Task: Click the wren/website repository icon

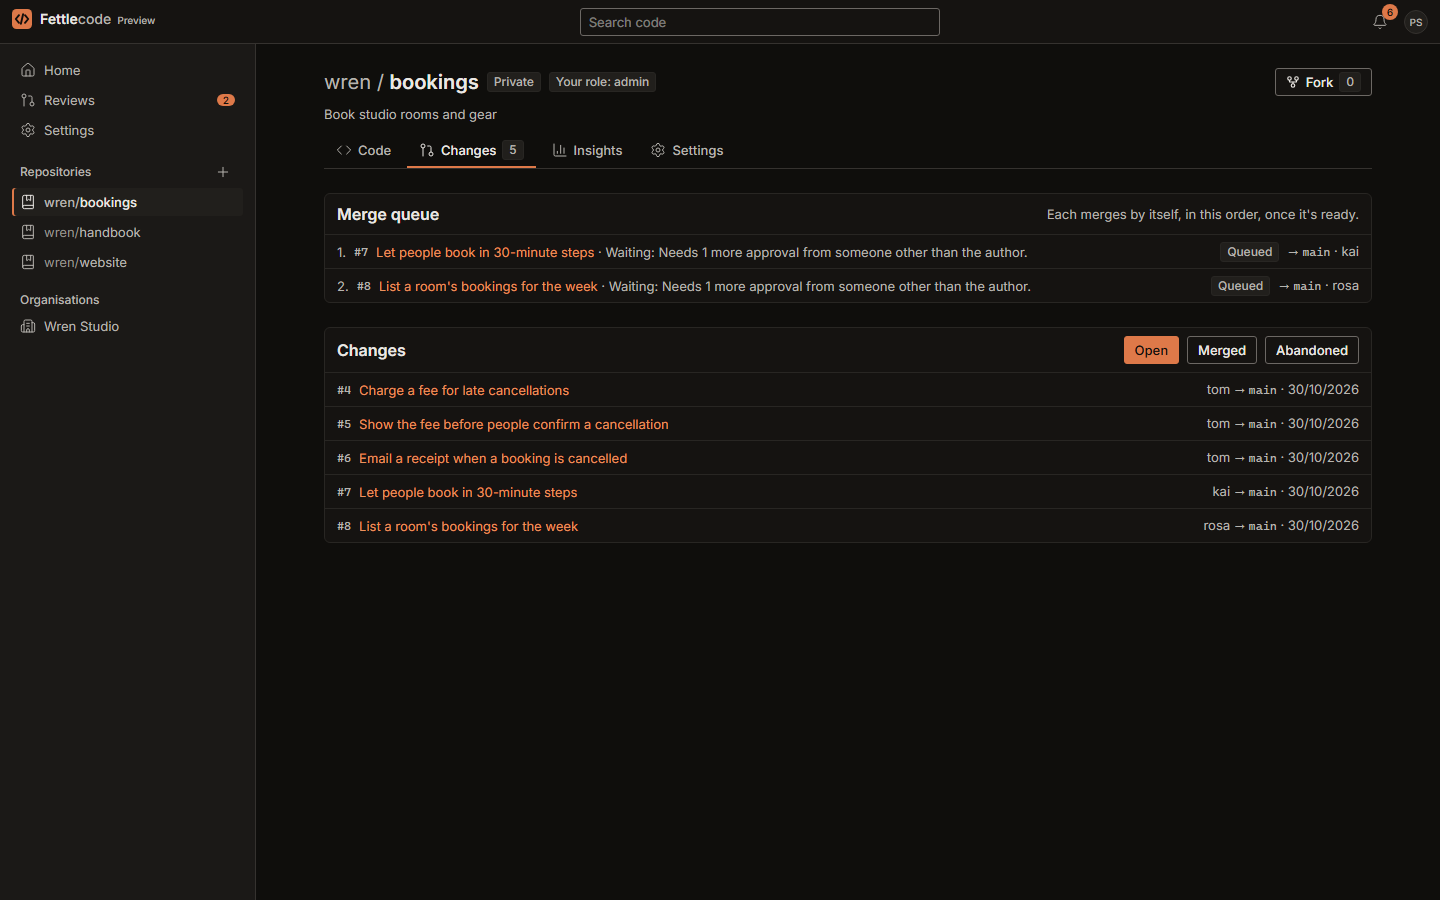Action: (x=28, y=262)
